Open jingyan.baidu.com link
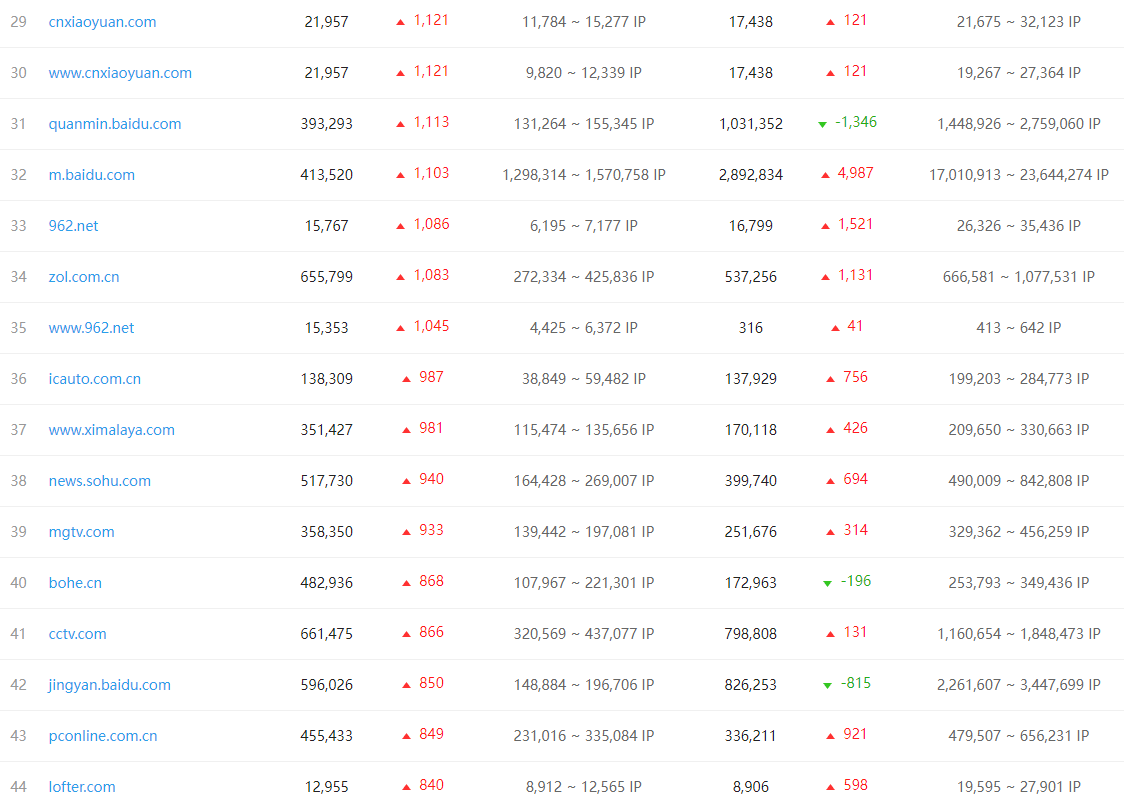1124x809 pixels. pyautogui.click(x=109, y=684)
